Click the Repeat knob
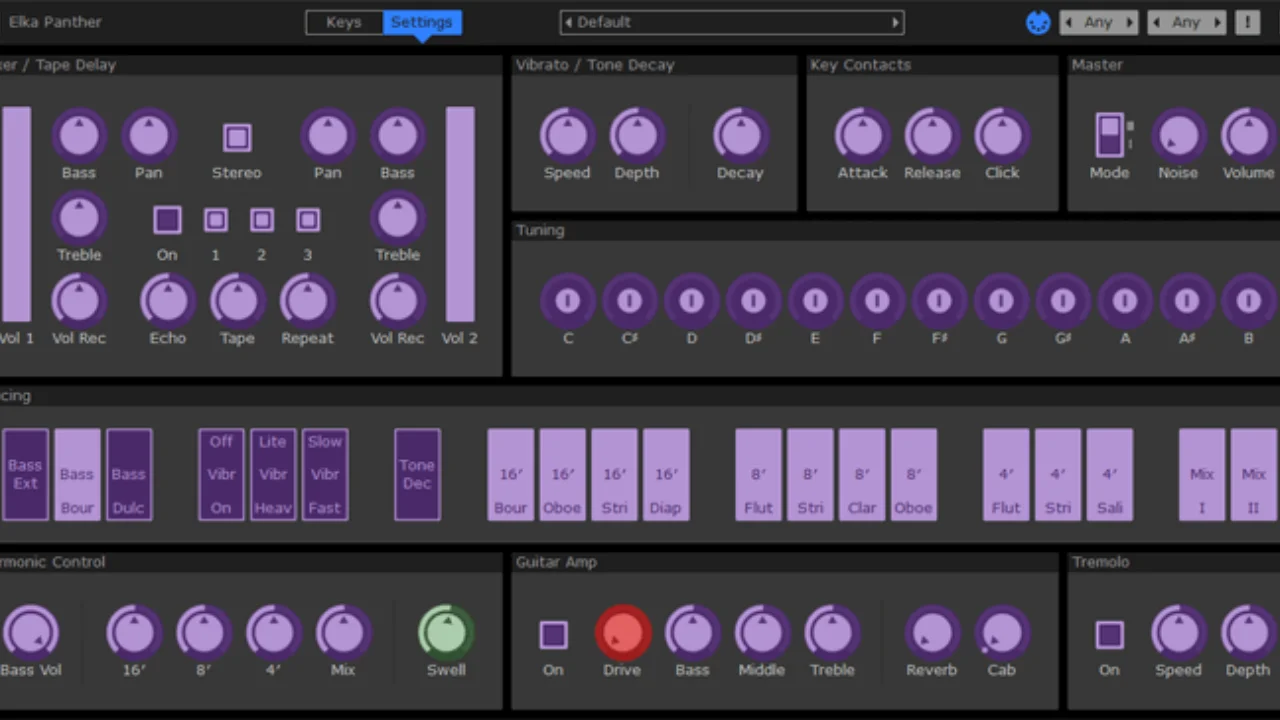Screen dimensions: 1280x720 [x=307, y=301]
